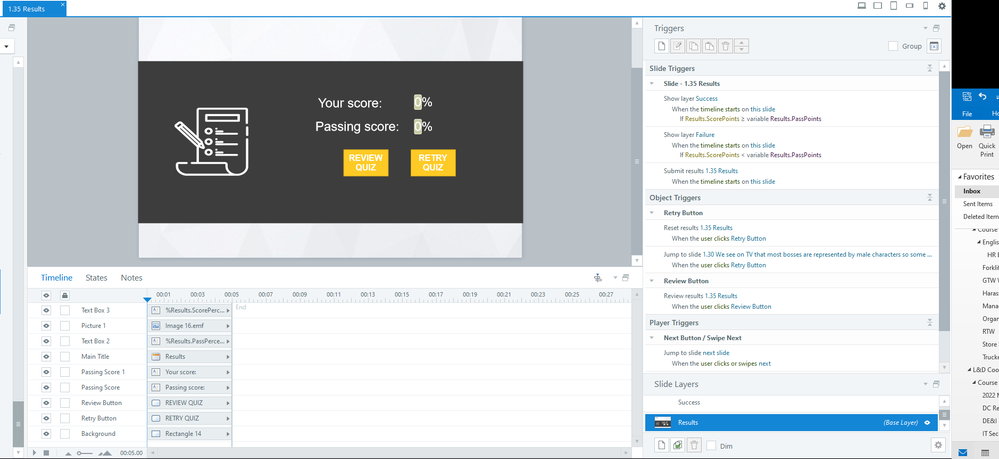Hide the Picture 1 timeline object
The height and width of the screenshot is (459, 999).
pyautogui.click(x=46, y=325)
